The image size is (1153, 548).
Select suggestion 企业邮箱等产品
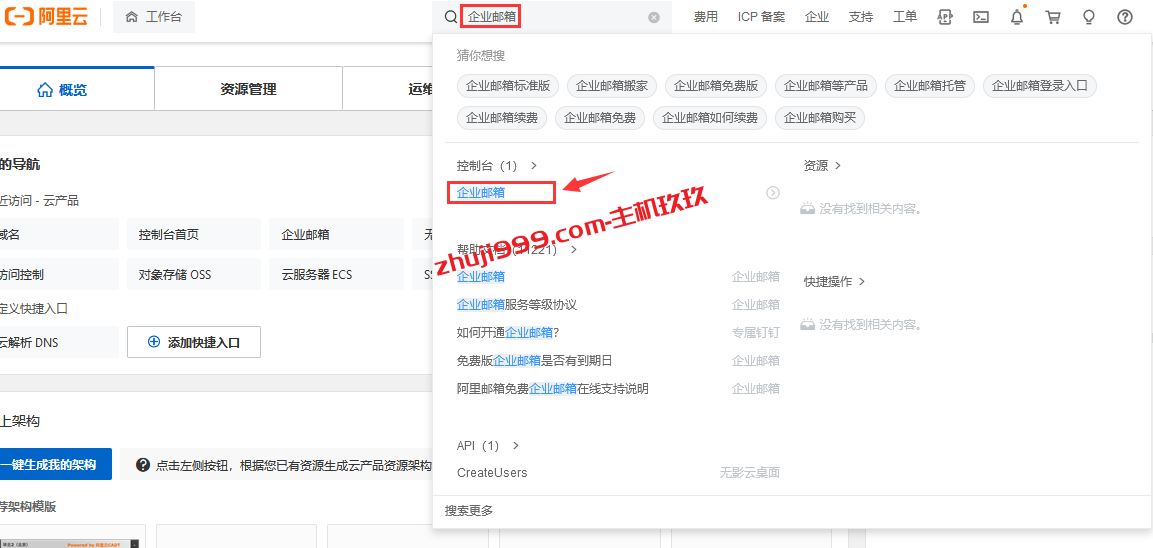click(826, 85)
